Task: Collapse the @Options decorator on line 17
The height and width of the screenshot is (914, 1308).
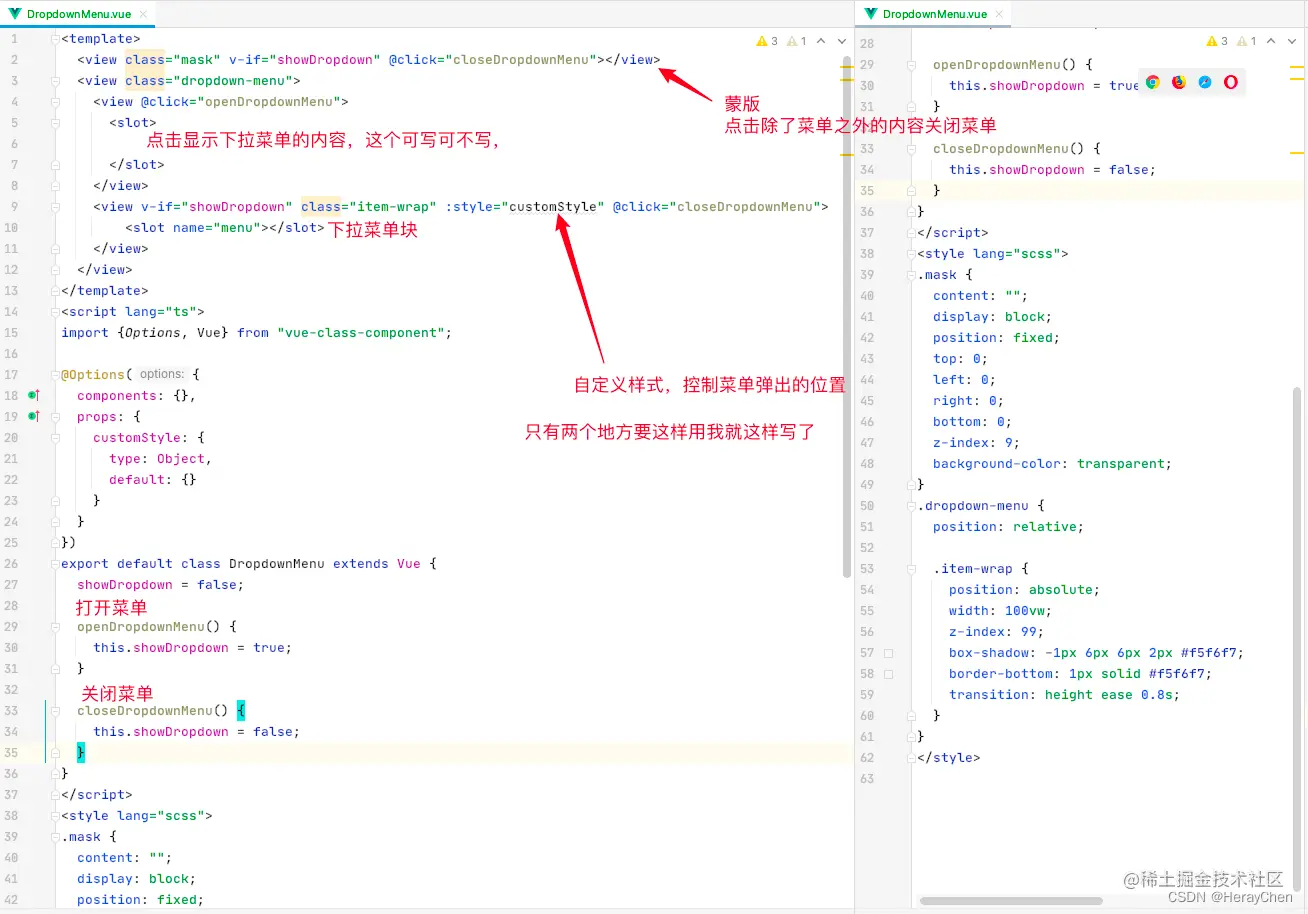Action: (56, 375)
